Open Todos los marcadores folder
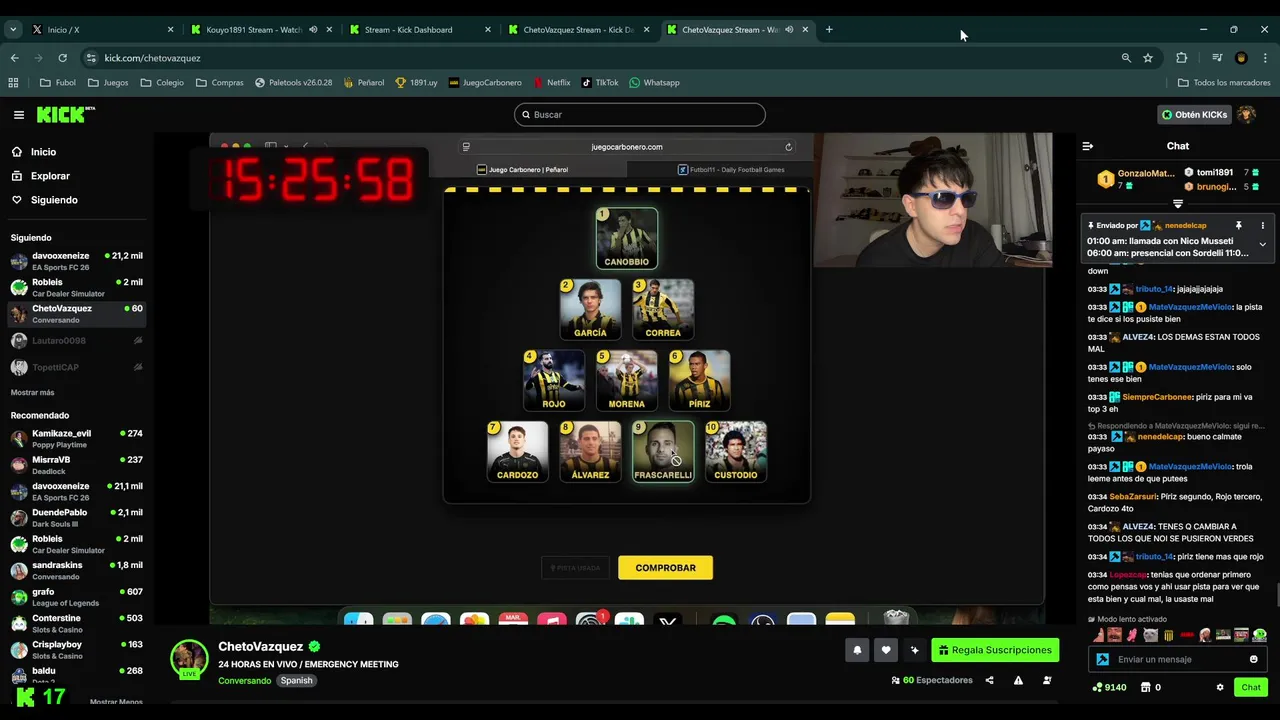 coord(1224,83)
